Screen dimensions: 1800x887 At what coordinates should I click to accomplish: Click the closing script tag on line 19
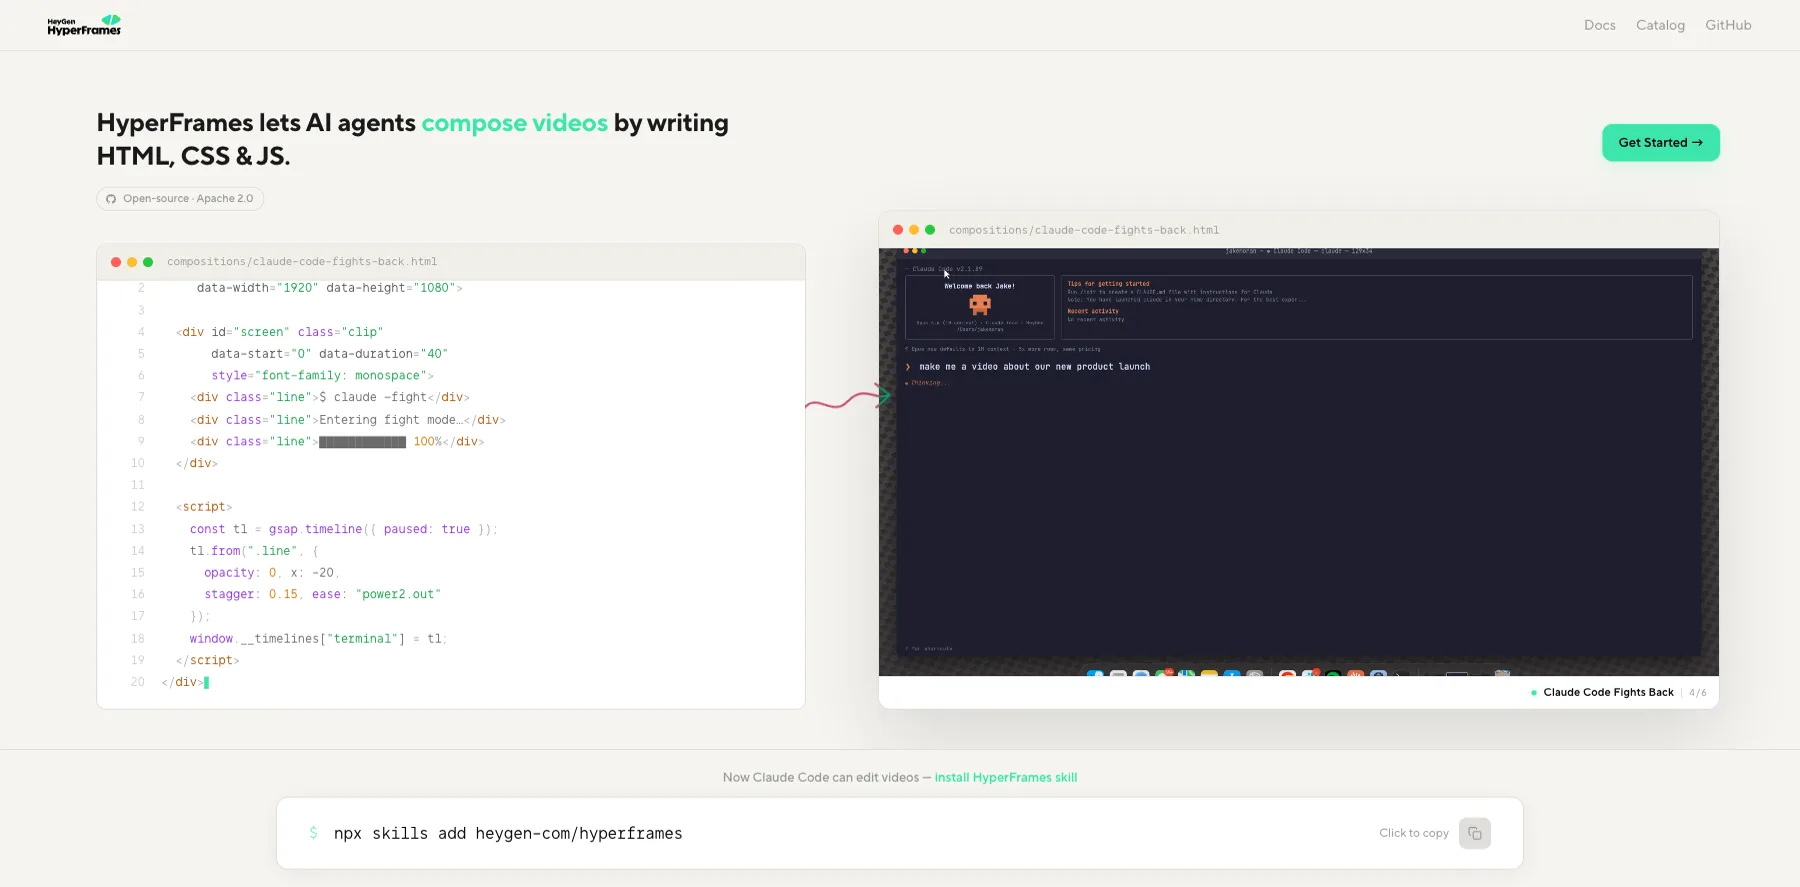coord(208,661)
